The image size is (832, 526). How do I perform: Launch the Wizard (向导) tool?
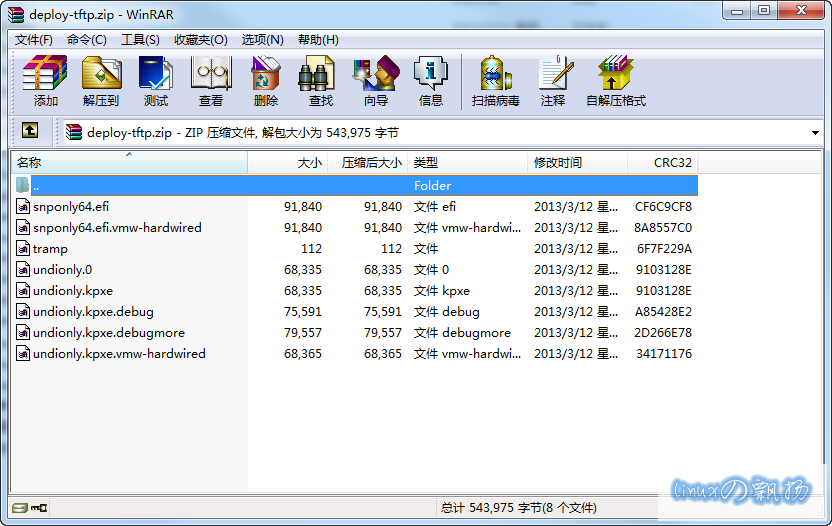click(376, 81)
